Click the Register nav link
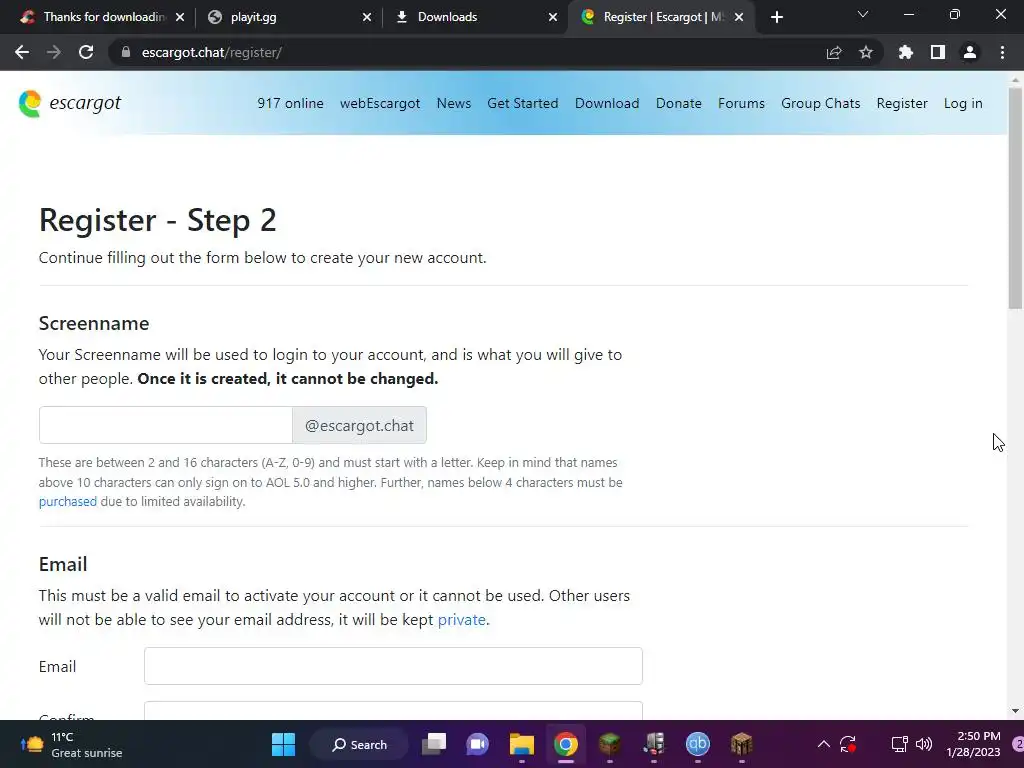1024x768 pixels. tap(902, 103)
